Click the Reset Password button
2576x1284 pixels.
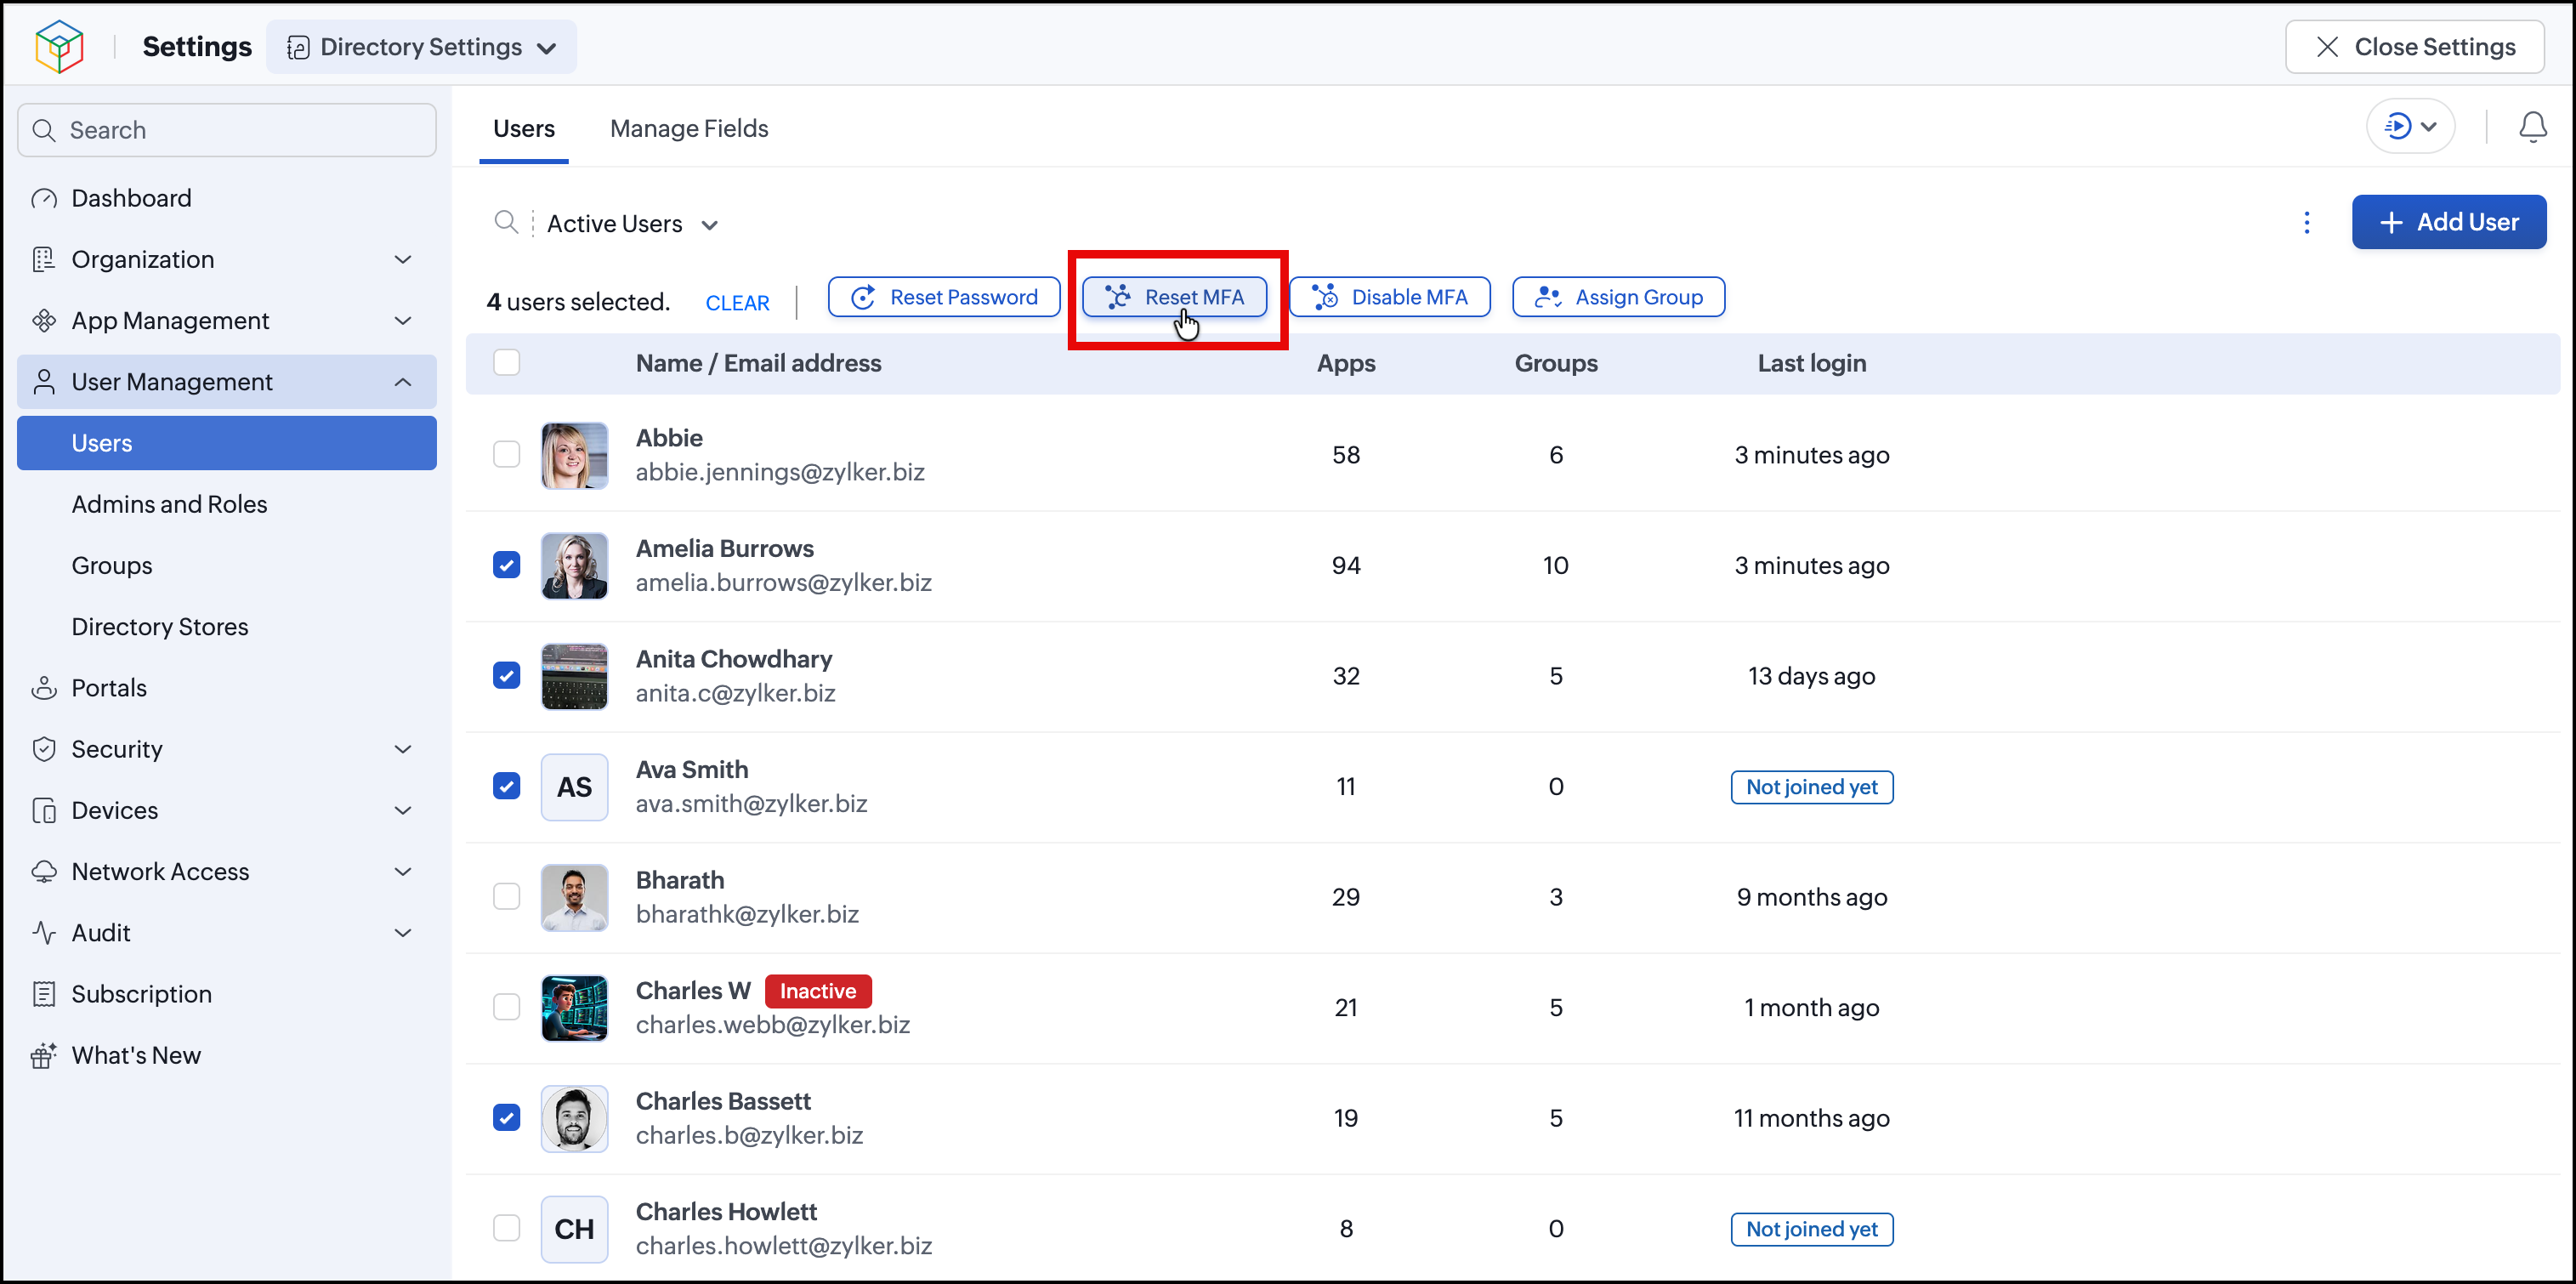pos(943,297)
